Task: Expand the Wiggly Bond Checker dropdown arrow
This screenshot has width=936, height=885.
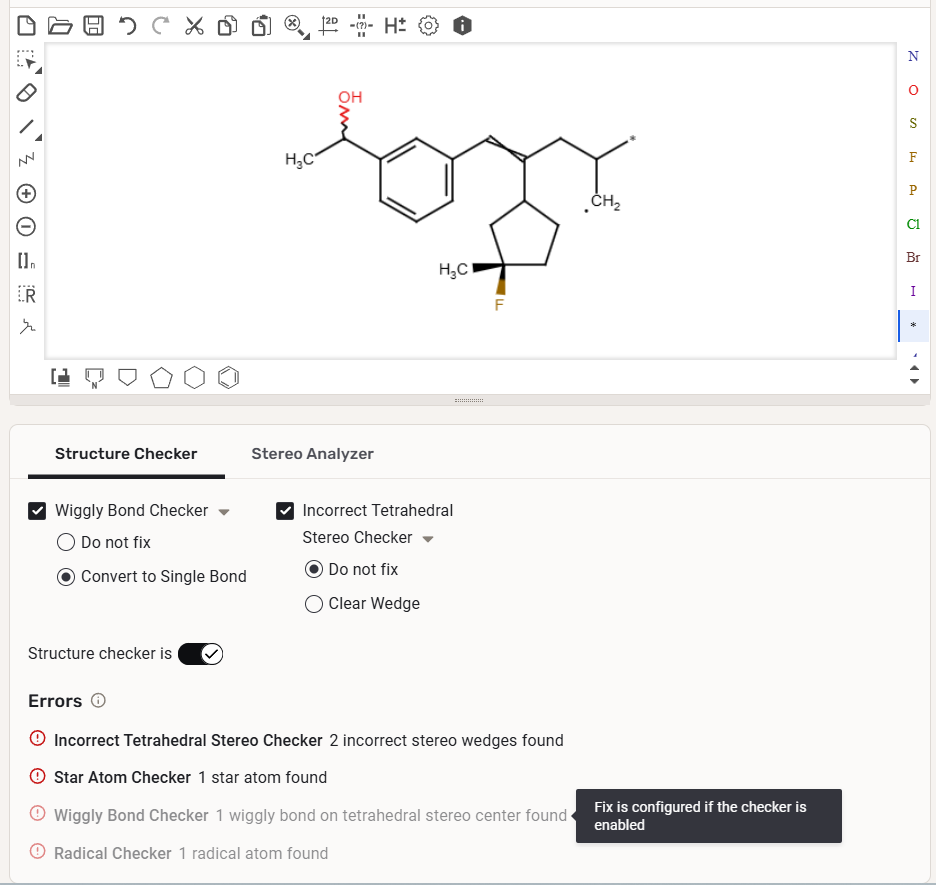Action: pyautogui.click(x=224, y=512)
